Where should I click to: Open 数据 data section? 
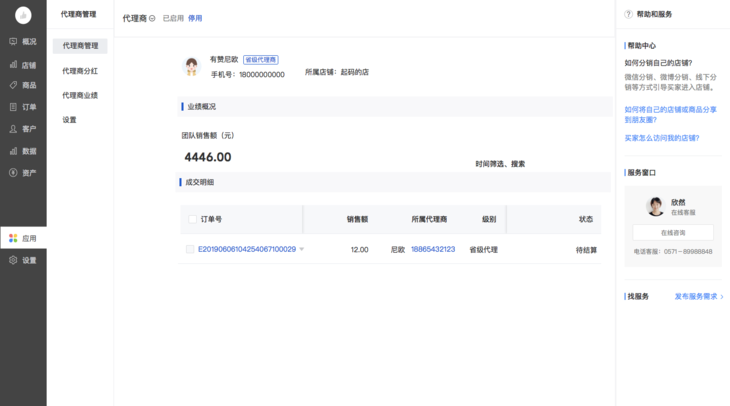(23, 151)
